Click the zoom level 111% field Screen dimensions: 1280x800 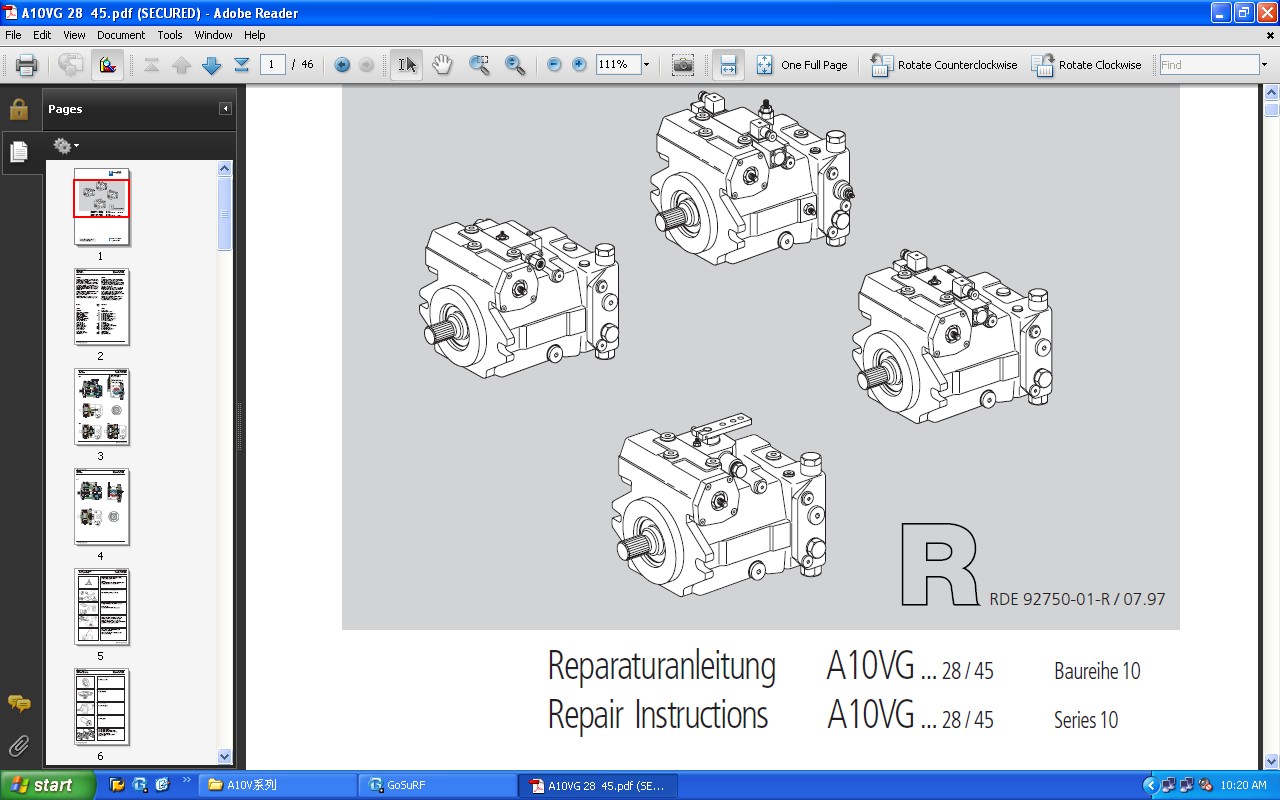[617, 65]
